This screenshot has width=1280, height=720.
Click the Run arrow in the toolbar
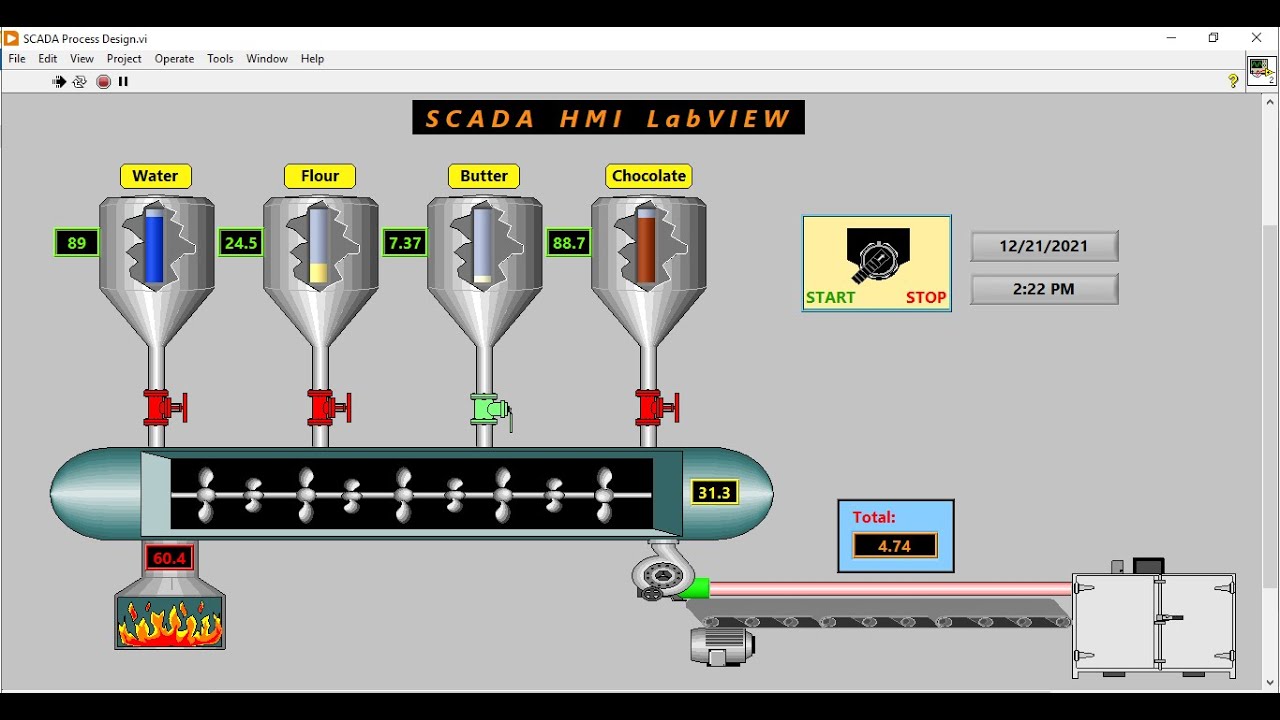point(59,82)
